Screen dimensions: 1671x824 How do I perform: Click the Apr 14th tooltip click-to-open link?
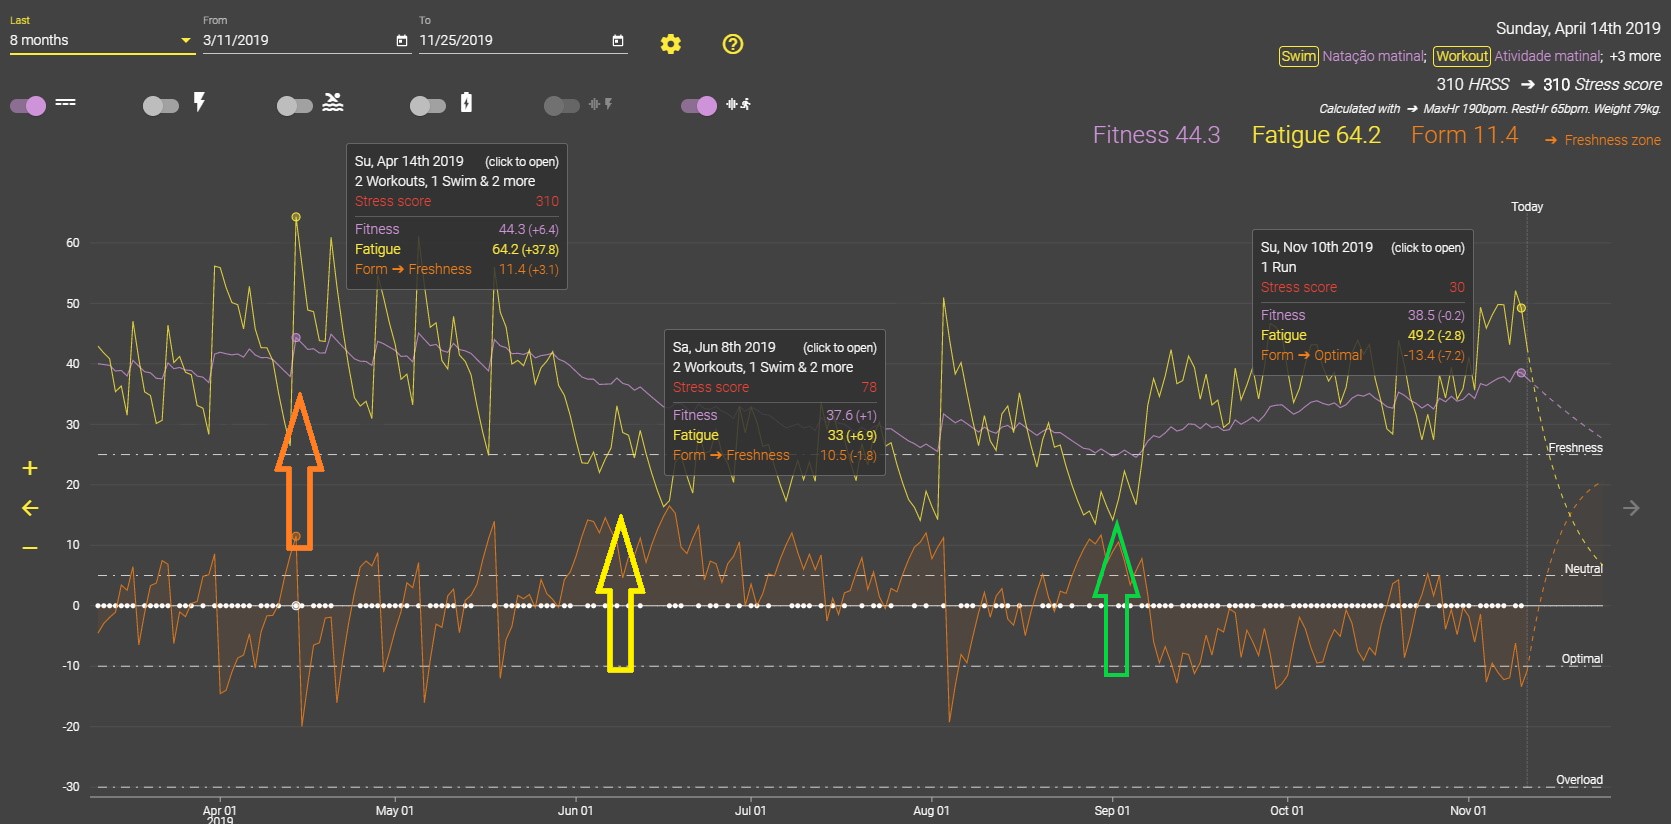(522, 161)
